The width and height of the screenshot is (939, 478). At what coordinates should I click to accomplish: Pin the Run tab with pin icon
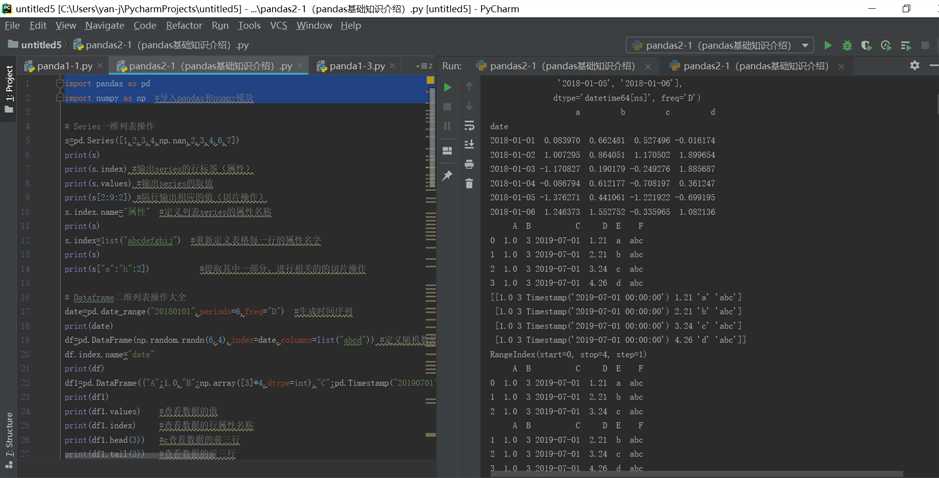[447, 176]
